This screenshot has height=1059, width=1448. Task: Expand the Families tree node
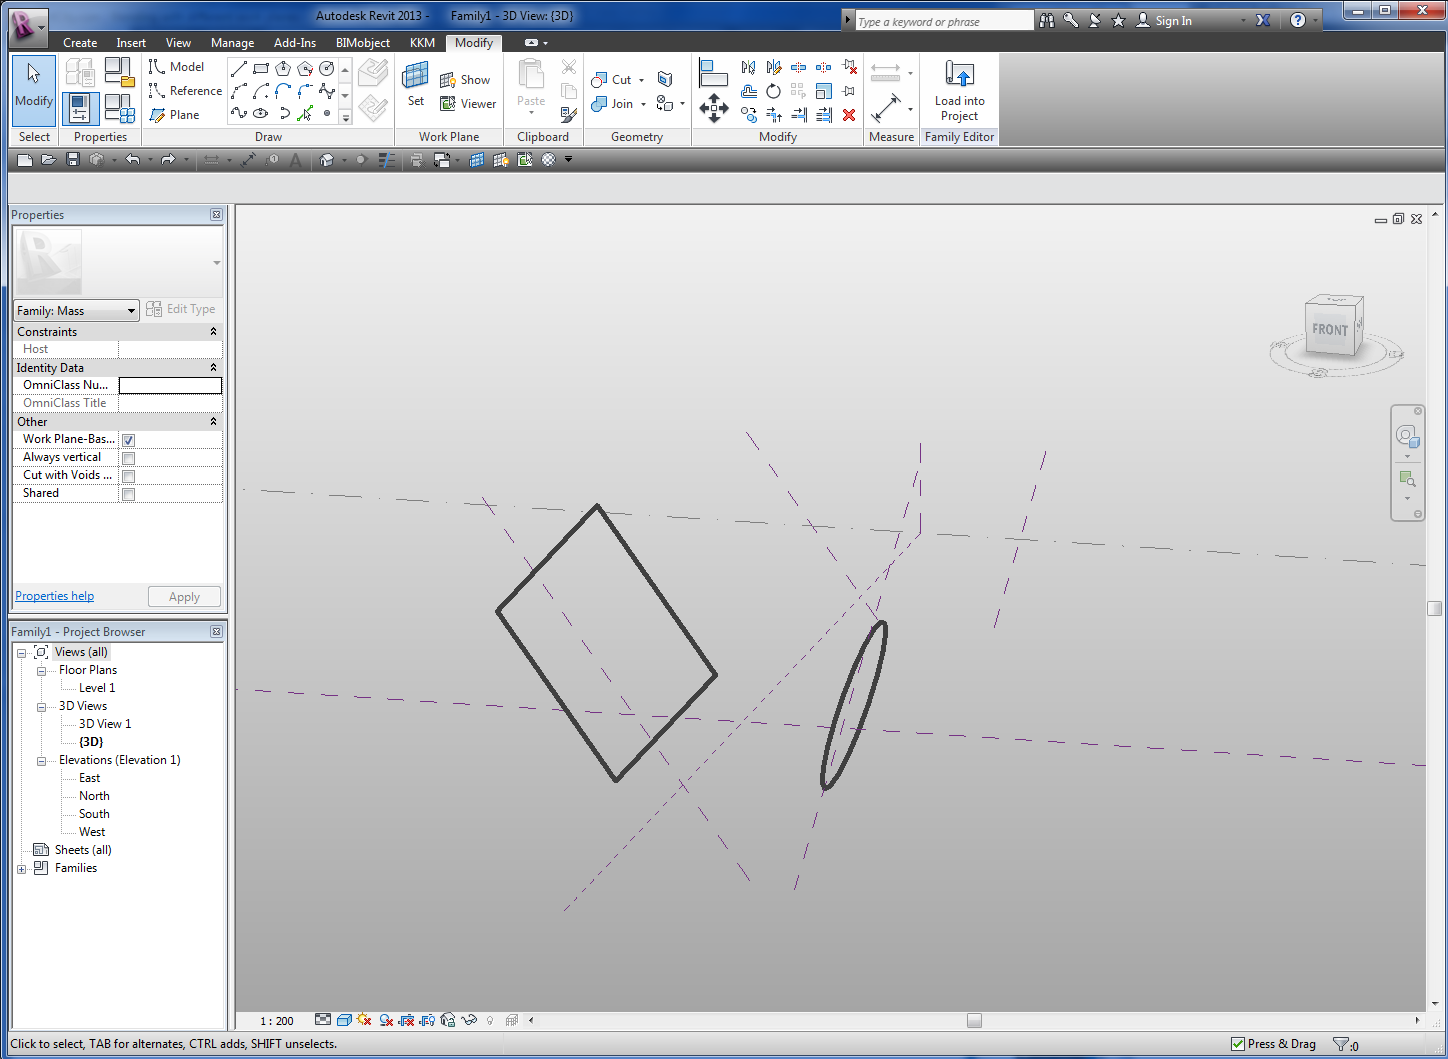(22, 869)
